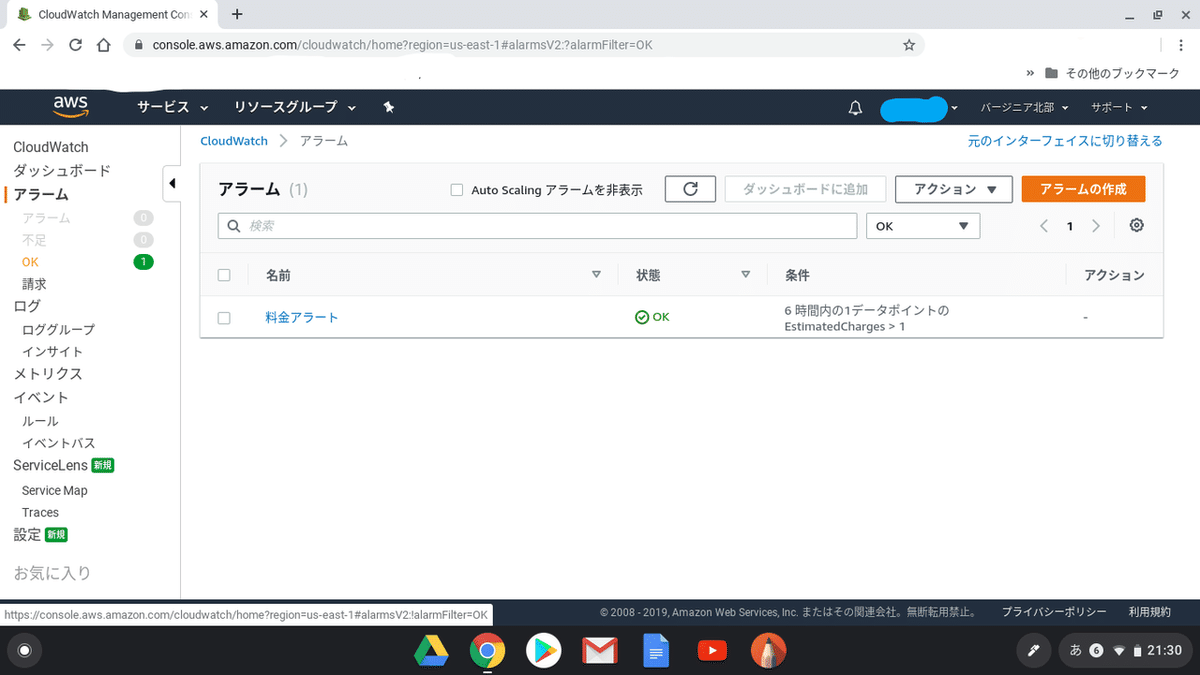Image resolution: width=1200 pixels, height=675 pixels.
Task: Click 元のインターフェイスに切り替える link
Action: (x=1065, y=141)
